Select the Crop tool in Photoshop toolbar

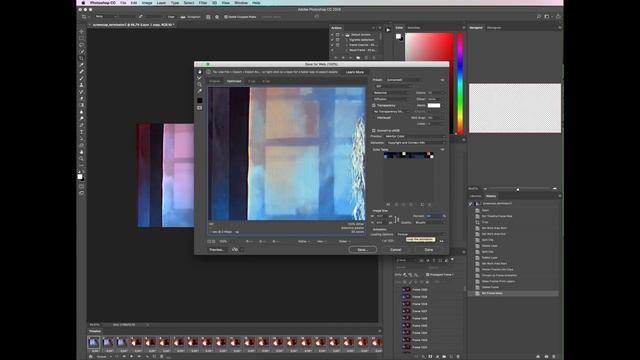coord(82,58)
